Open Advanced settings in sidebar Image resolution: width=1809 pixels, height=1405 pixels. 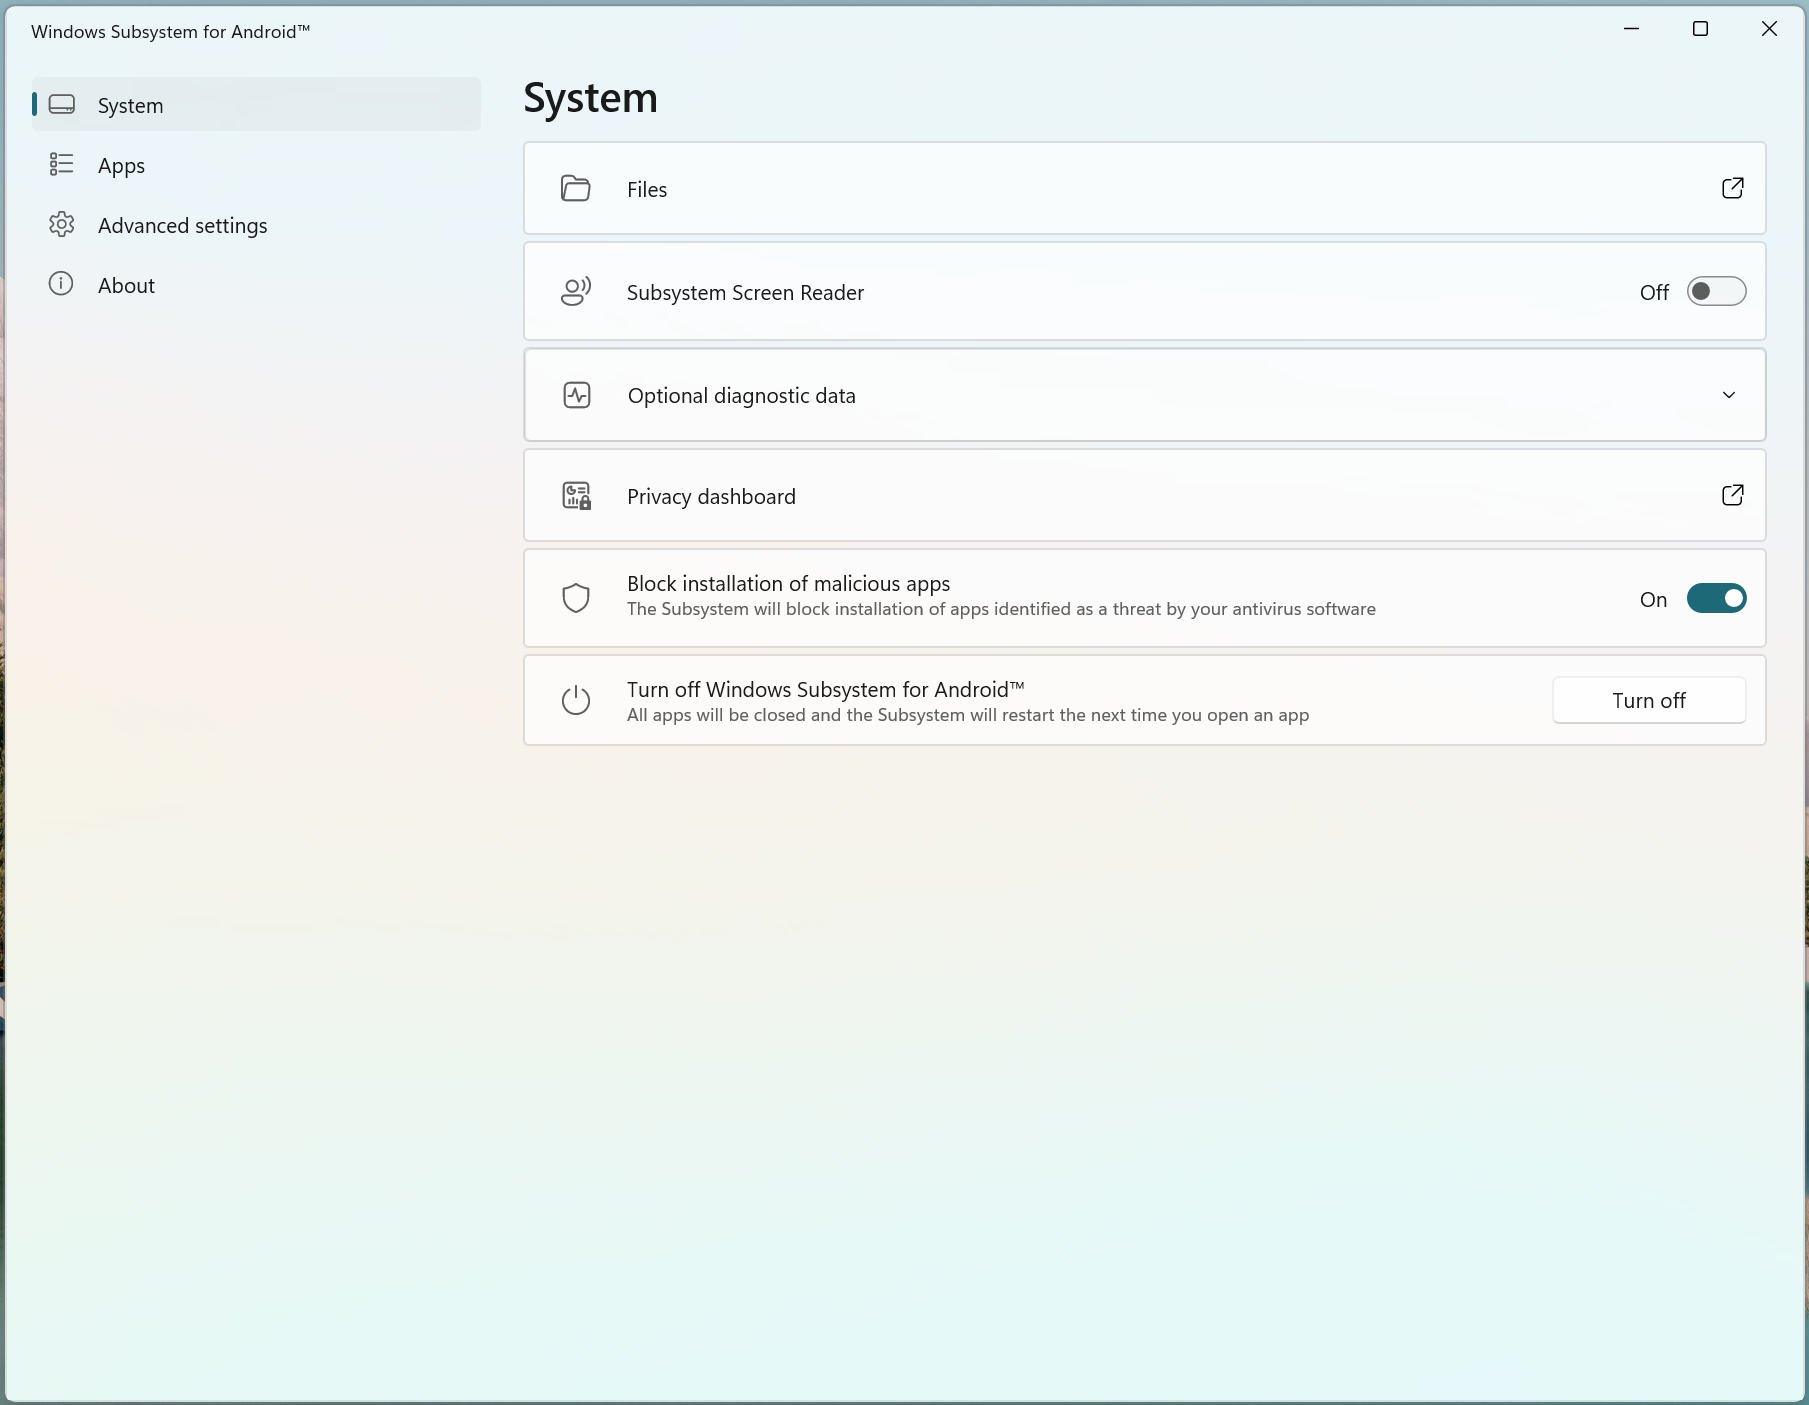click(x=256, y=225)
